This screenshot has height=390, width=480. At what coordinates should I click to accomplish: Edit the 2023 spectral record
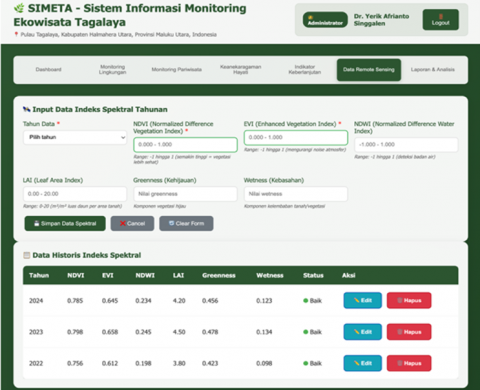[363, 332]
